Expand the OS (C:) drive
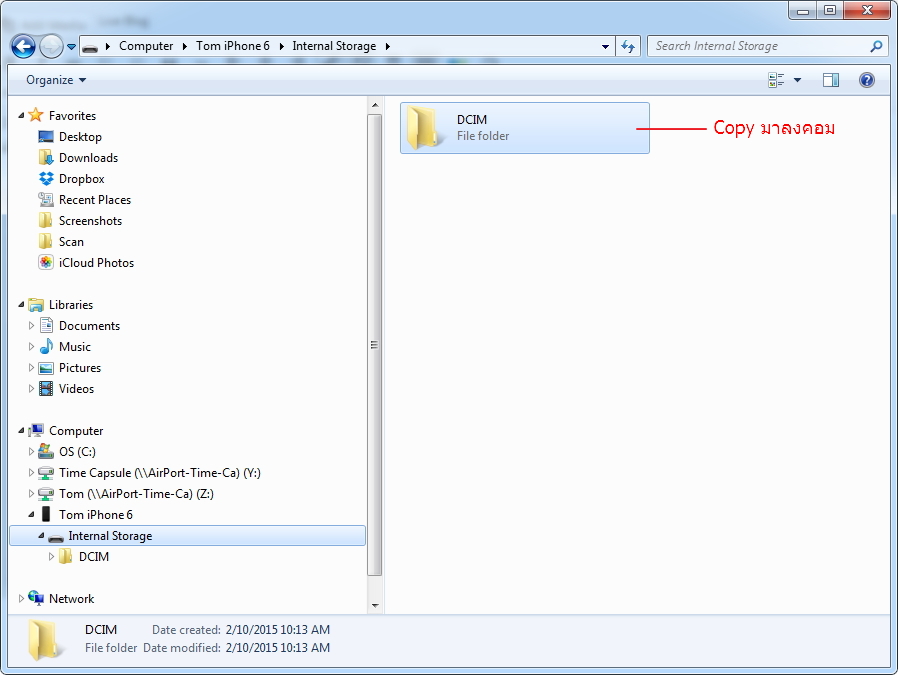The image size is (898, 675). (x=31, y=452)
